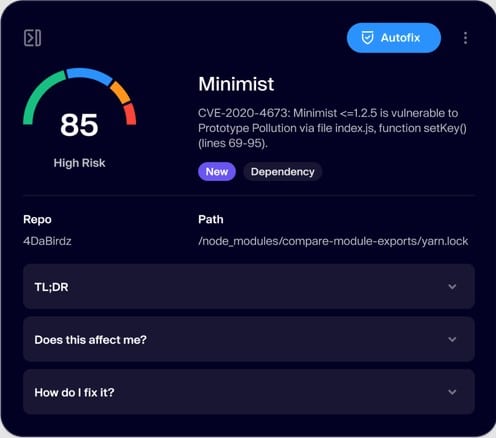The height and width of the screenshot is (438, 496).
Task: Open the yarn.lock file path
Action: [333, 241]
